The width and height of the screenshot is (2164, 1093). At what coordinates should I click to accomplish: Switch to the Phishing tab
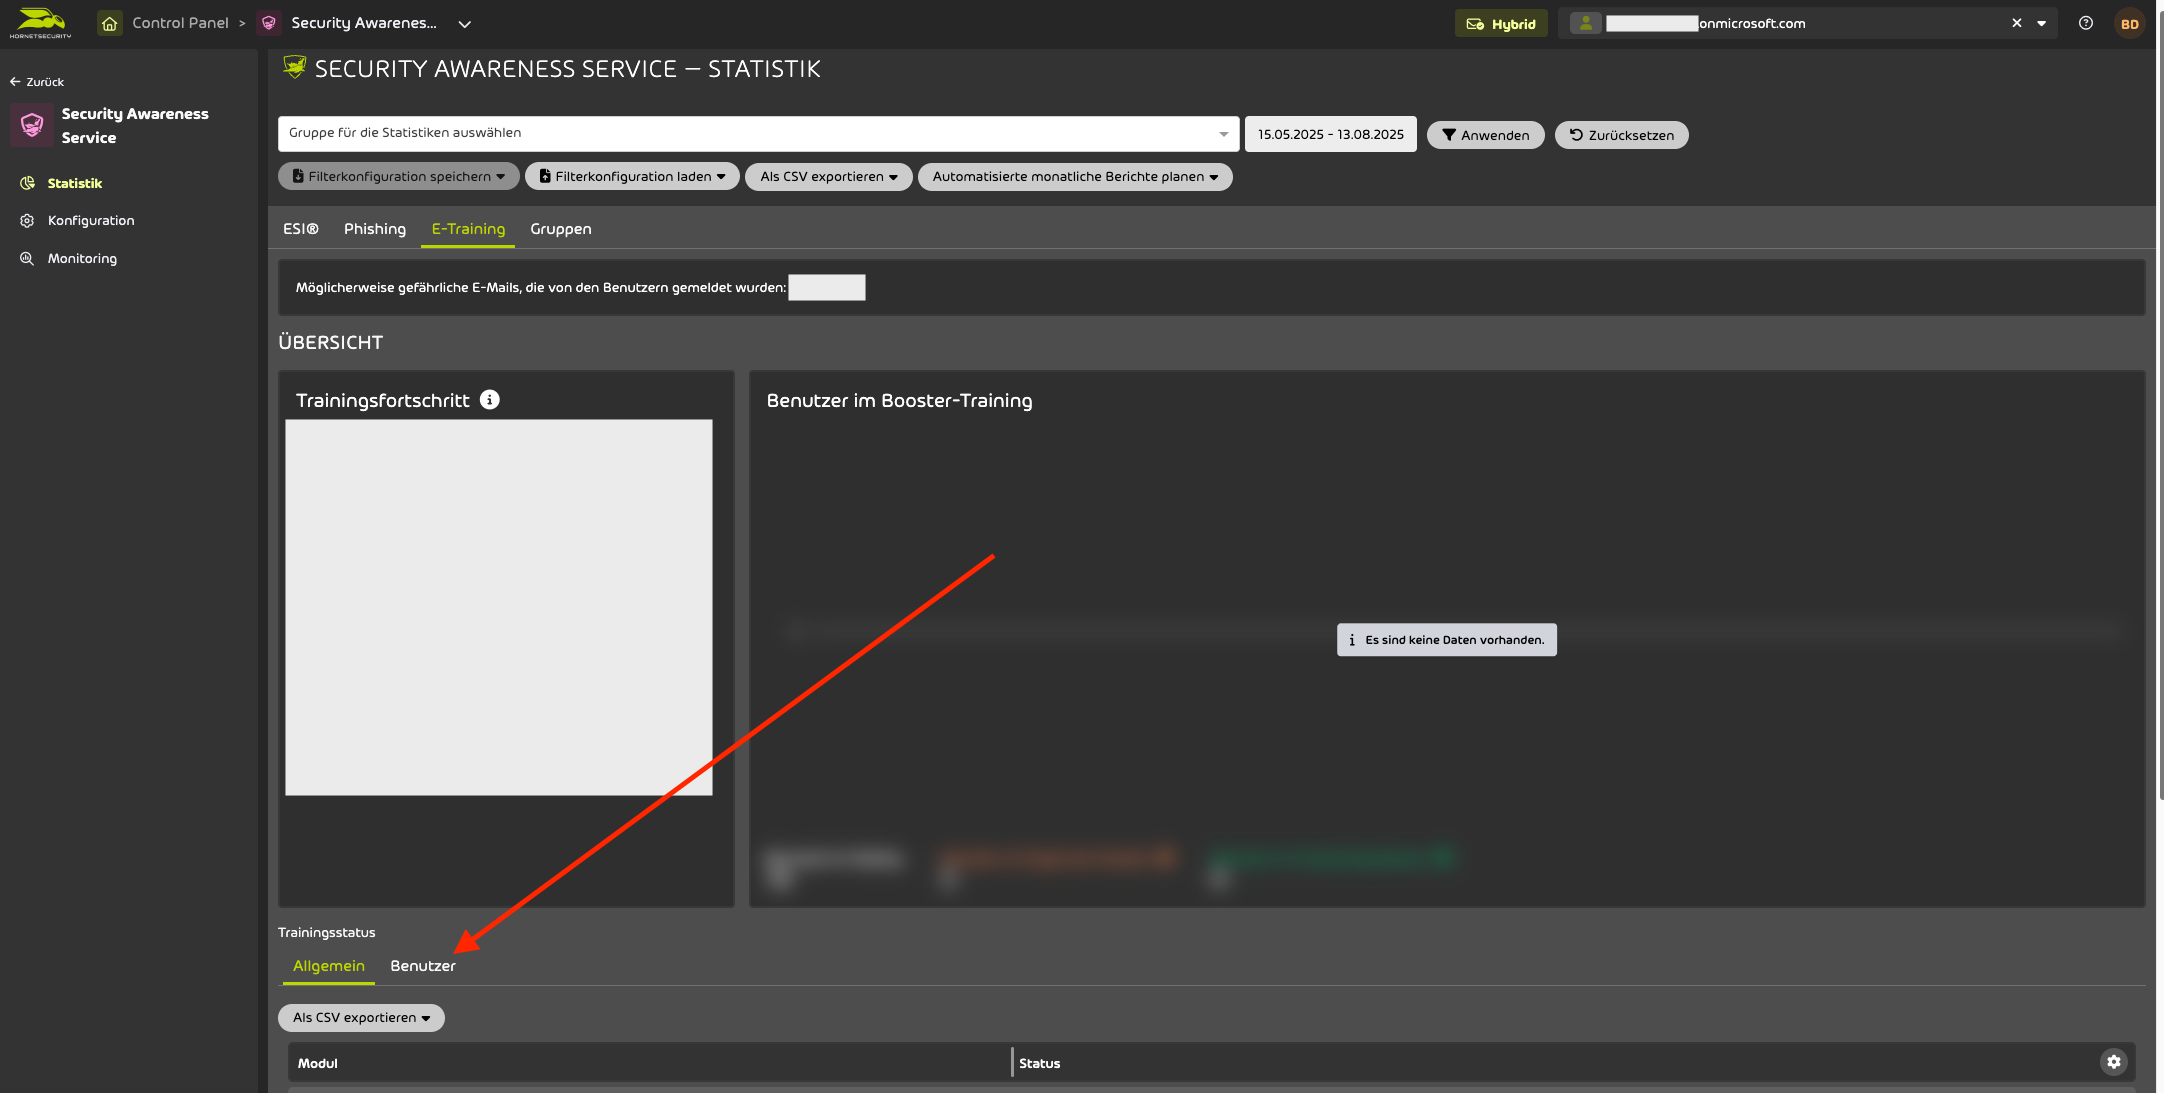pos(375,229)
